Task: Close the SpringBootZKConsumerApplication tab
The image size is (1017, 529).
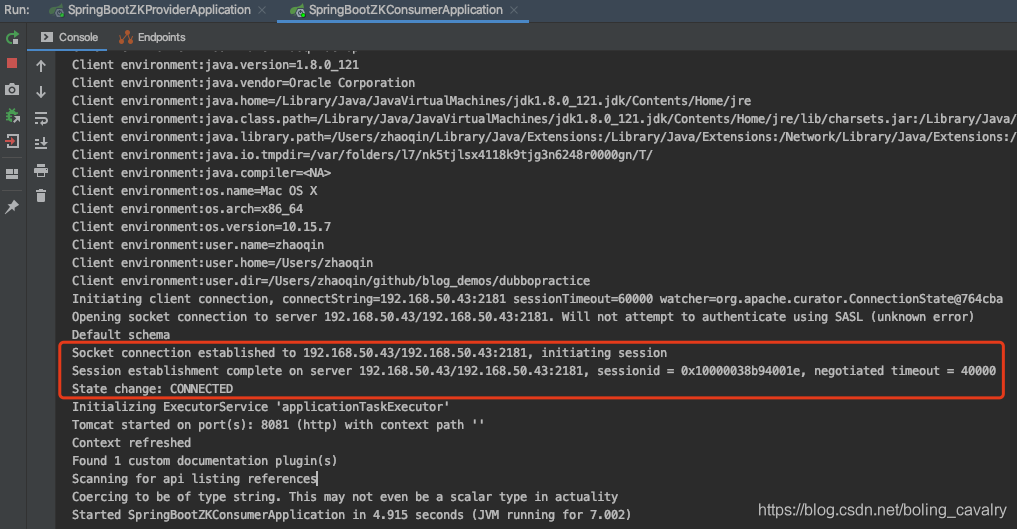Action: (514, 10)
